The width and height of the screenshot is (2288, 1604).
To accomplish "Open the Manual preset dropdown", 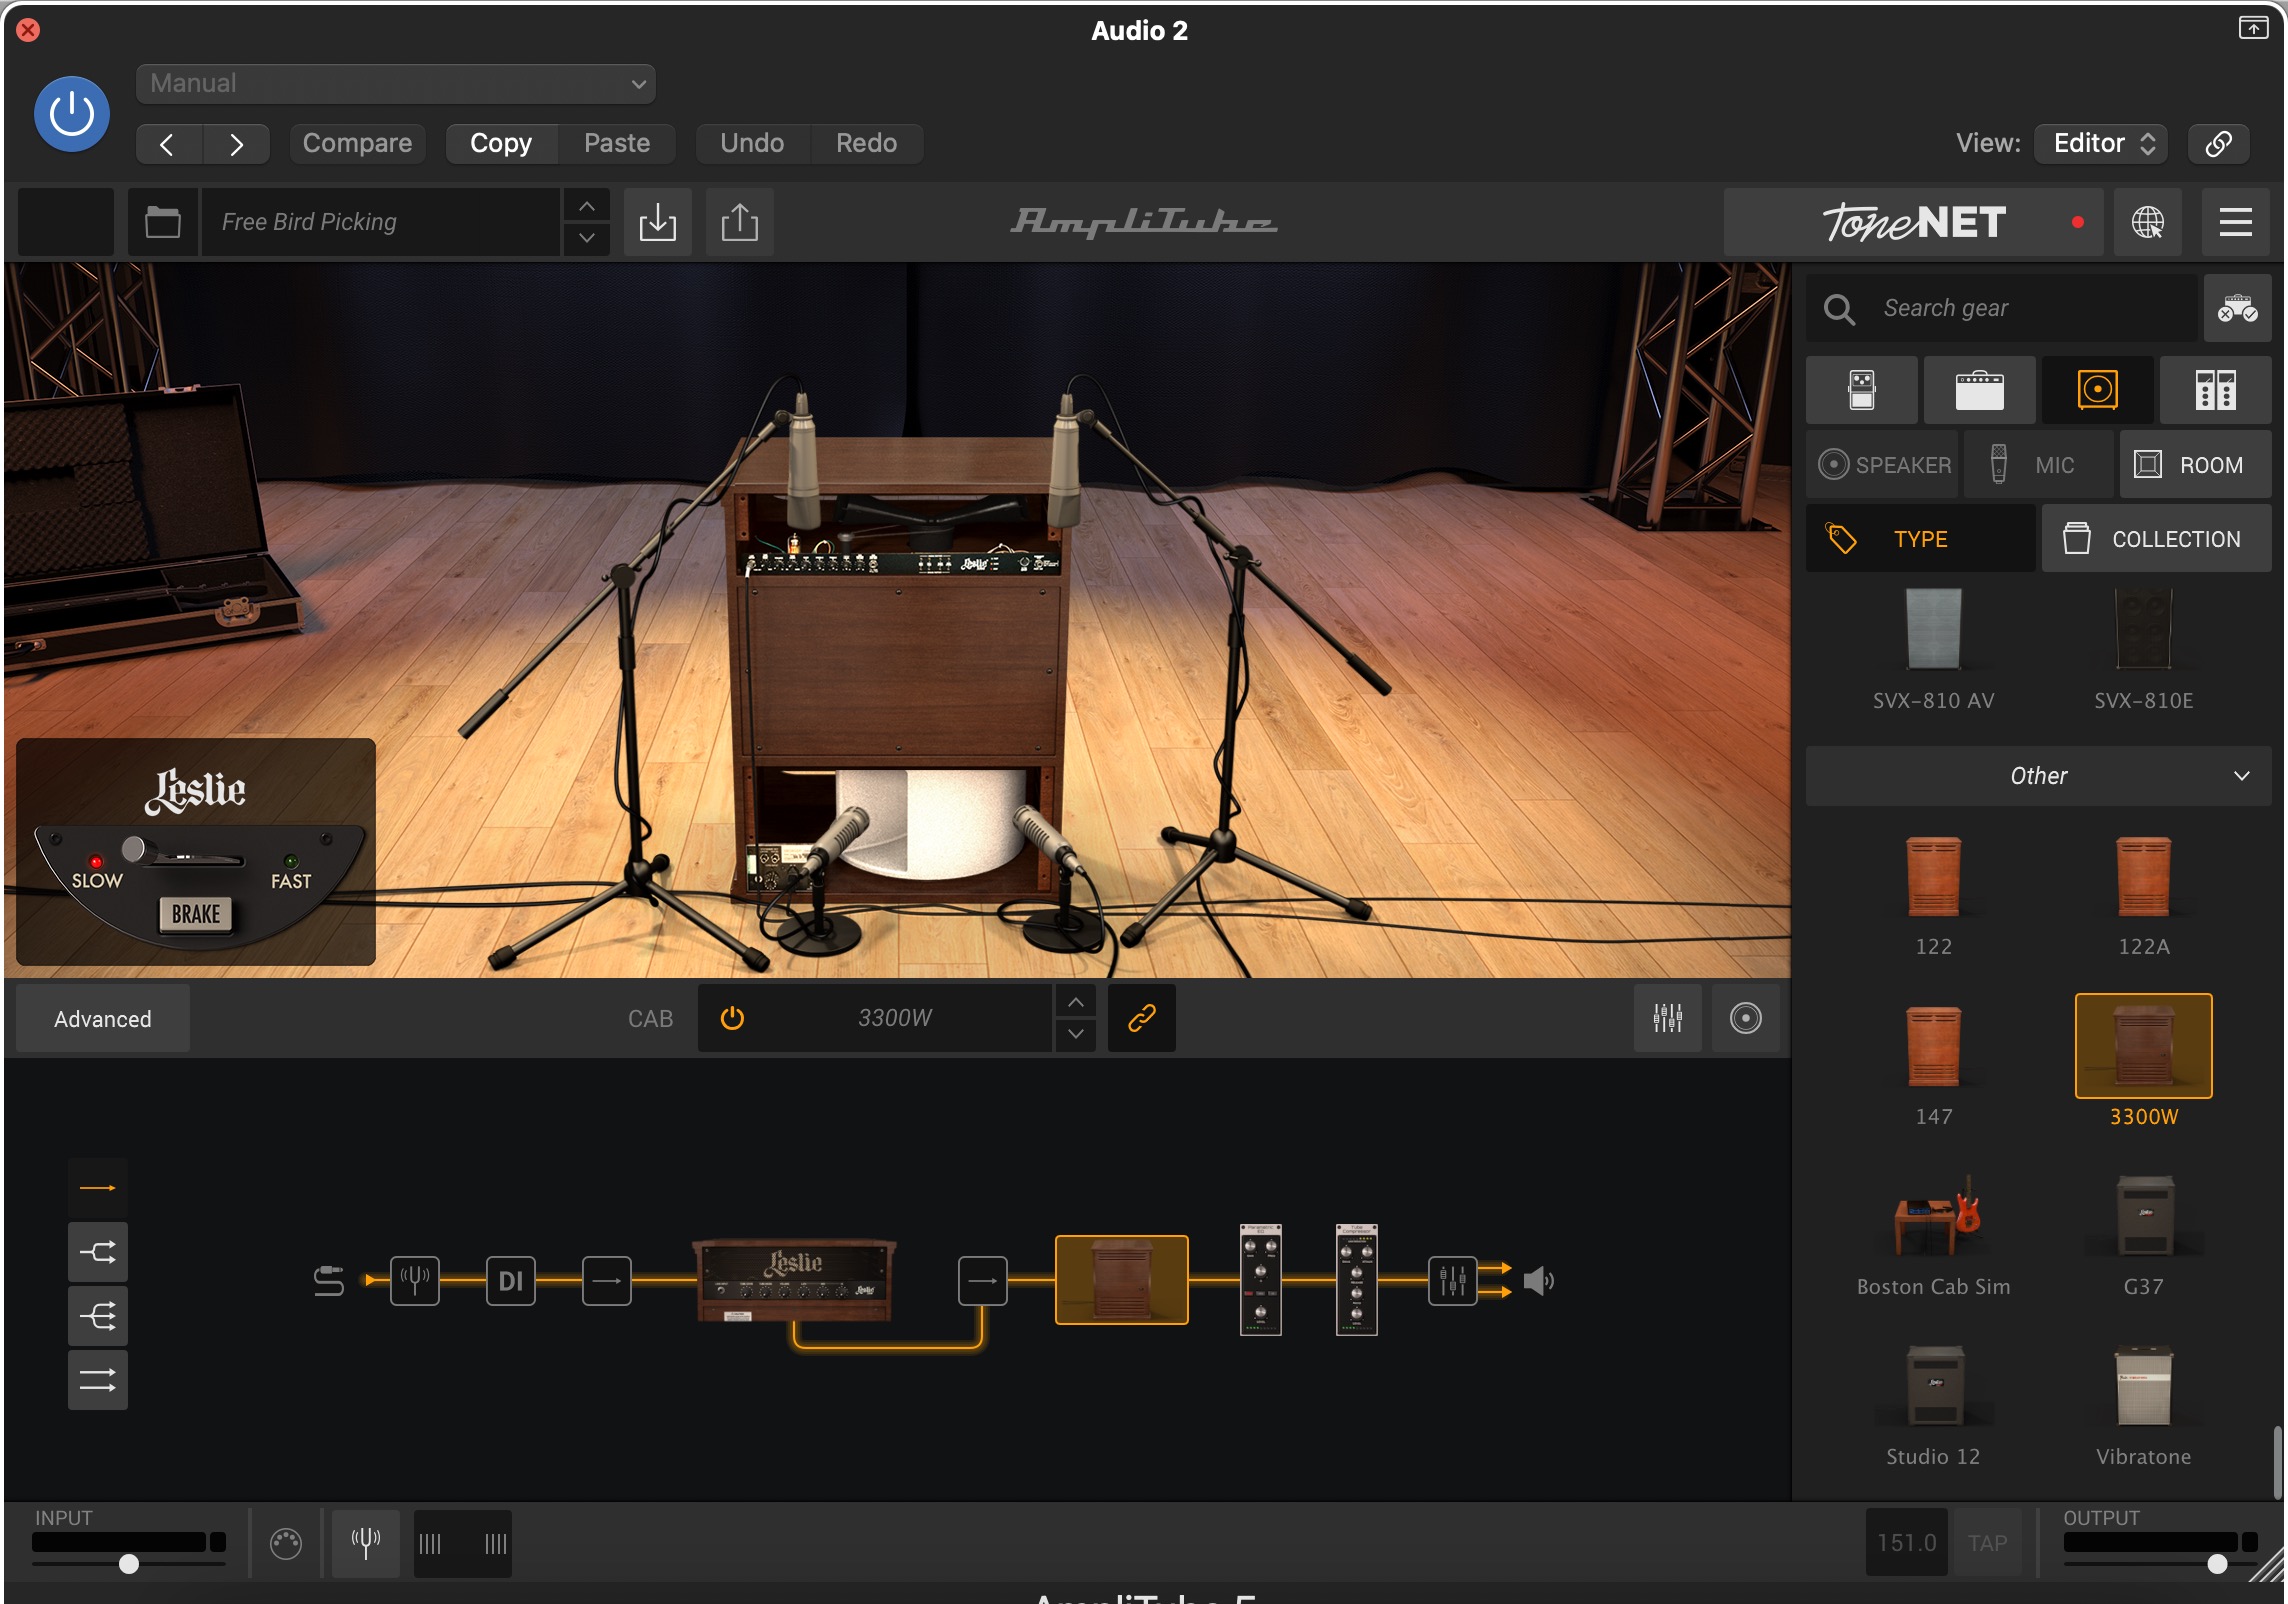I will [x=396, y=84].
